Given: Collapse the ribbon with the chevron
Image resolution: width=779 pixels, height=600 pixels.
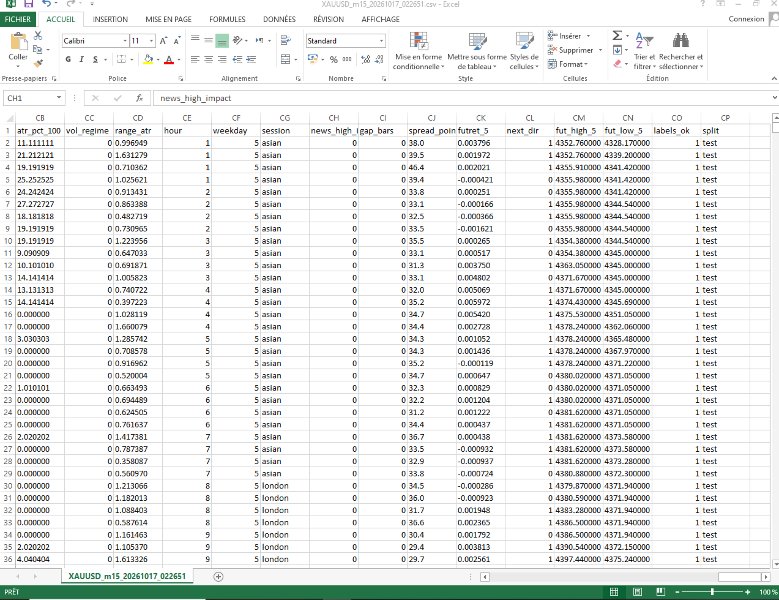Looking at the screenshot, I should (x=774, y=78).
